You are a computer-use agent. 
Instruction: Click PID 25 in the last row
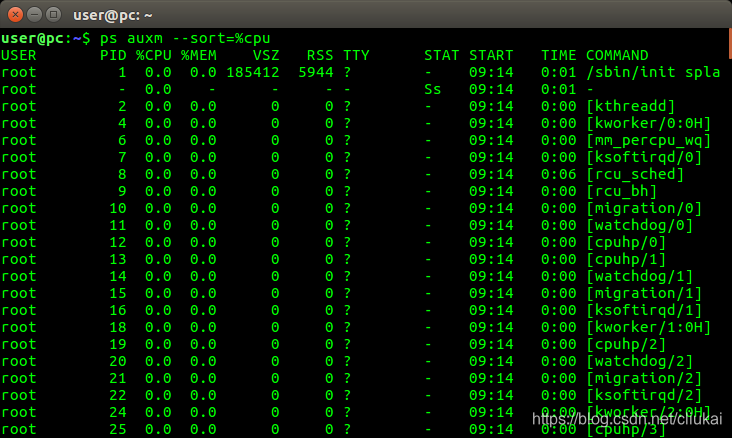click(x=118, y=429)
